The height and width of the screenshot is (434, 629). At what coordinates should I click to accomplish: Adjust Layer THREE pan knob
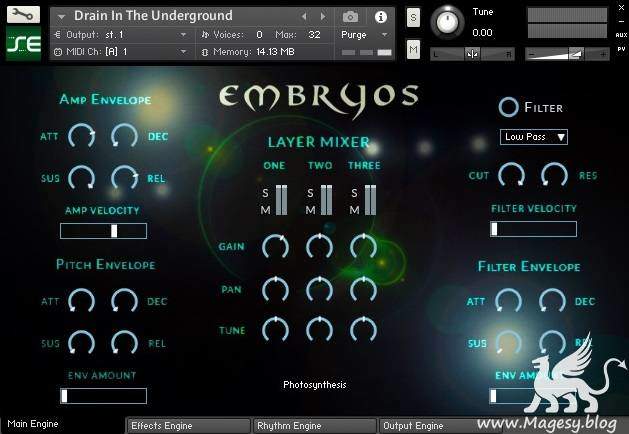tap(363, 289)
